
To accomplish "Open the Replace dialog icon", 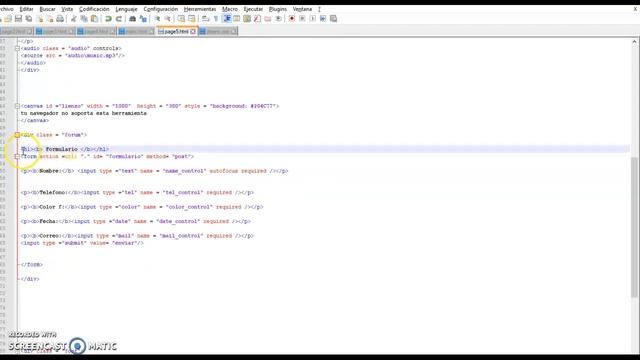I will (x=143, y=19).
